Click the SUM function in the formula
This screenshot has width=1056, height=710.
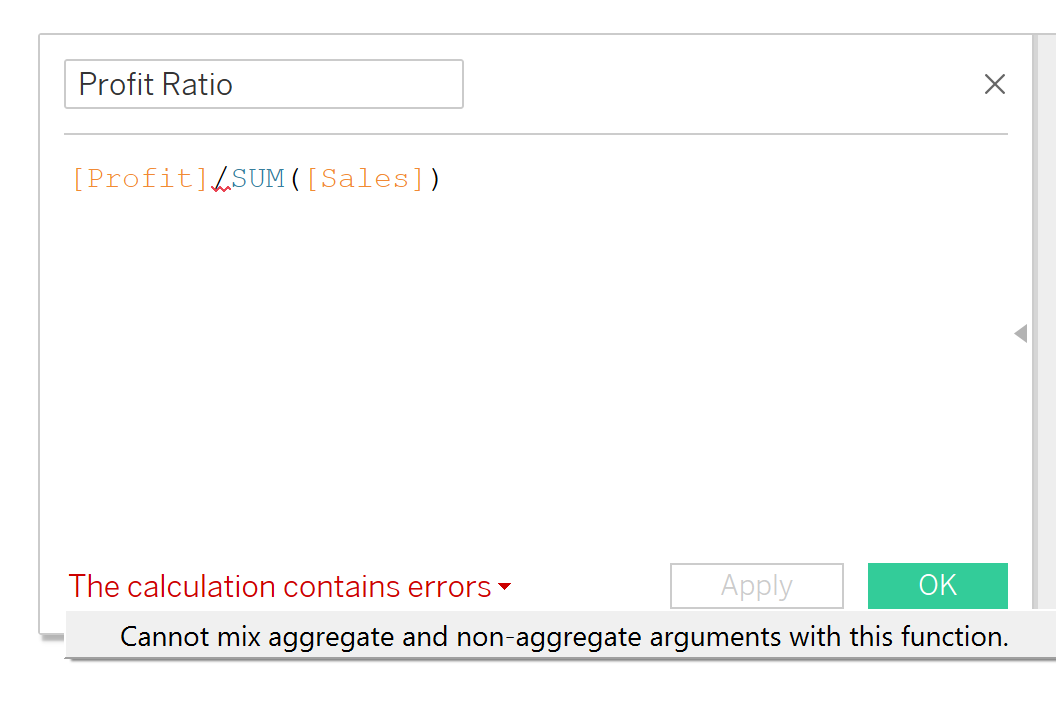(x=259, y=178)
